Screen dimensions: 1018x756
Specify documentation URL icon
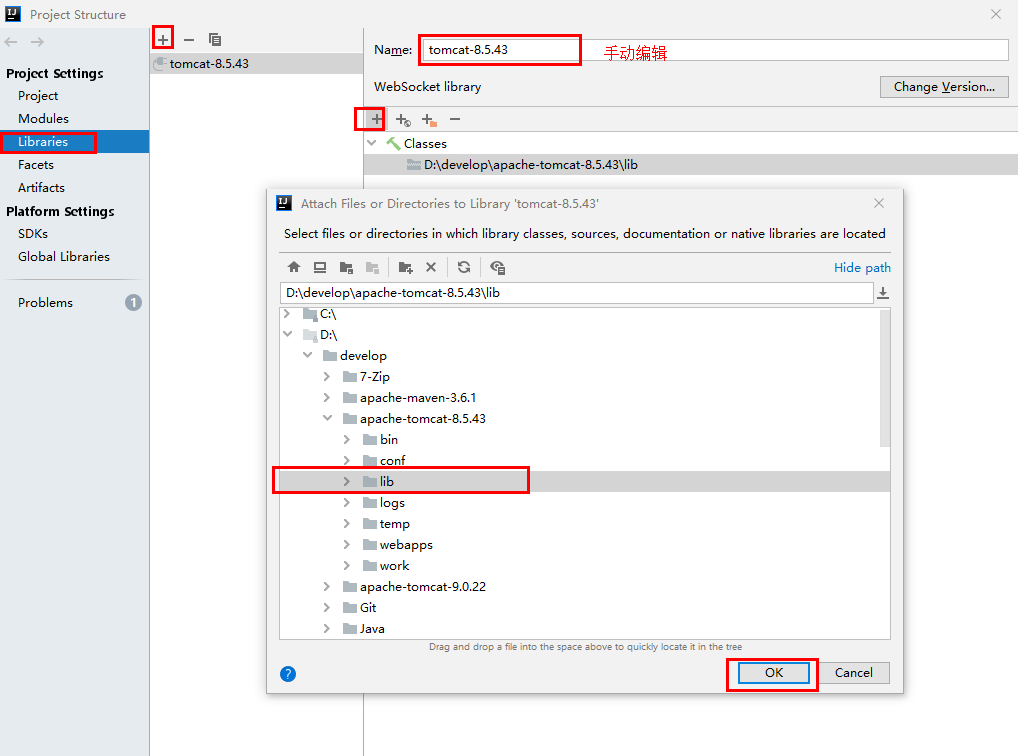click(x=403, y=120)
